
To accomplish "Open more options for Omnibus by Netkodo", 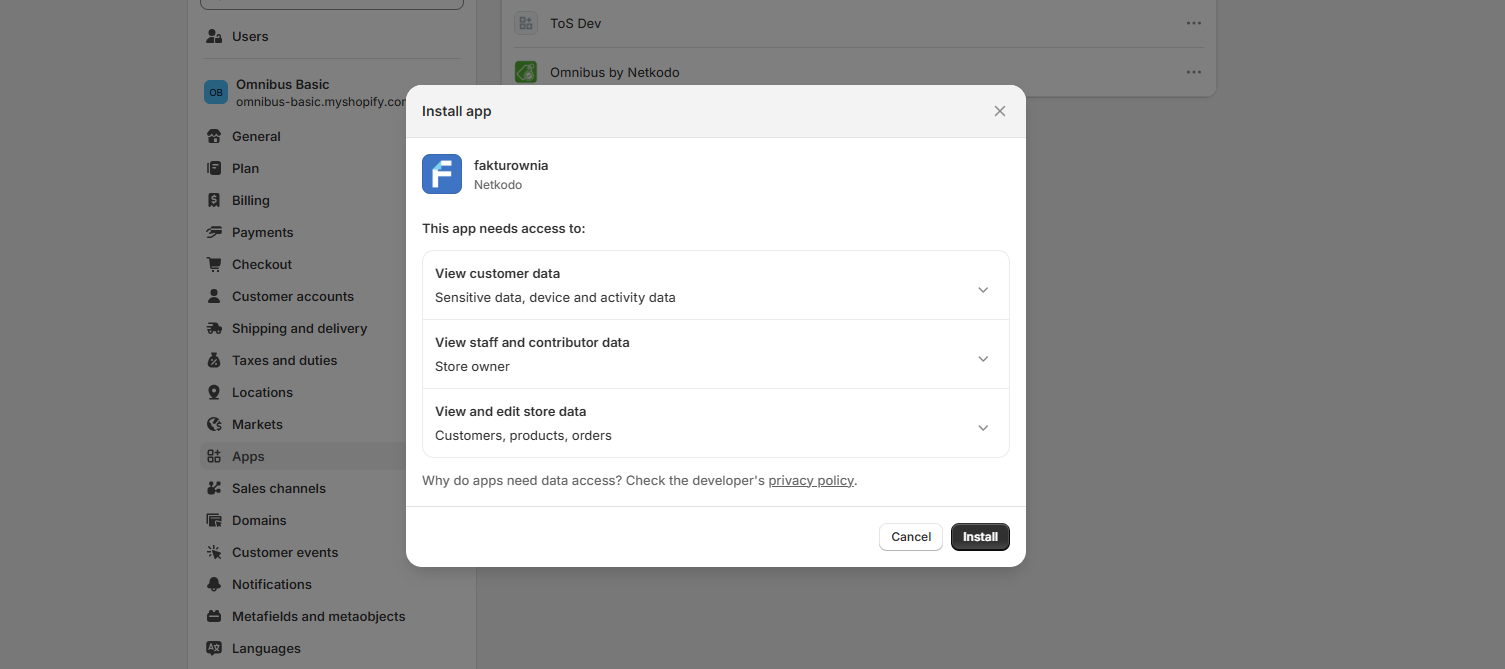I will pyautogui.click(x=1194, y=72).
